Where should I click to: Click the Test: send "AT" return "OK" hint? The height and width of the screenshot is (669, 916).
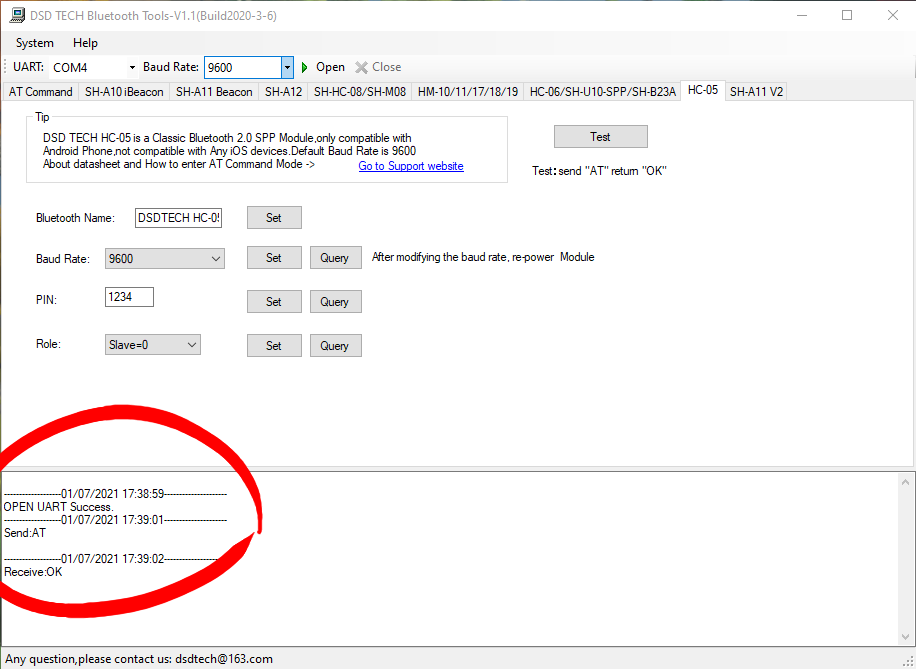(x=599, y=171)
